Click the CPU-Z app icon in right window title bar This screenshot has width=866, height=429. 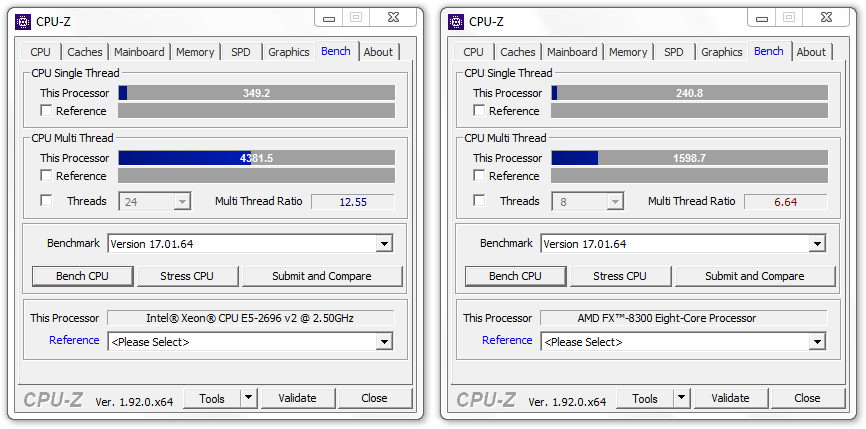click(456, 21)
